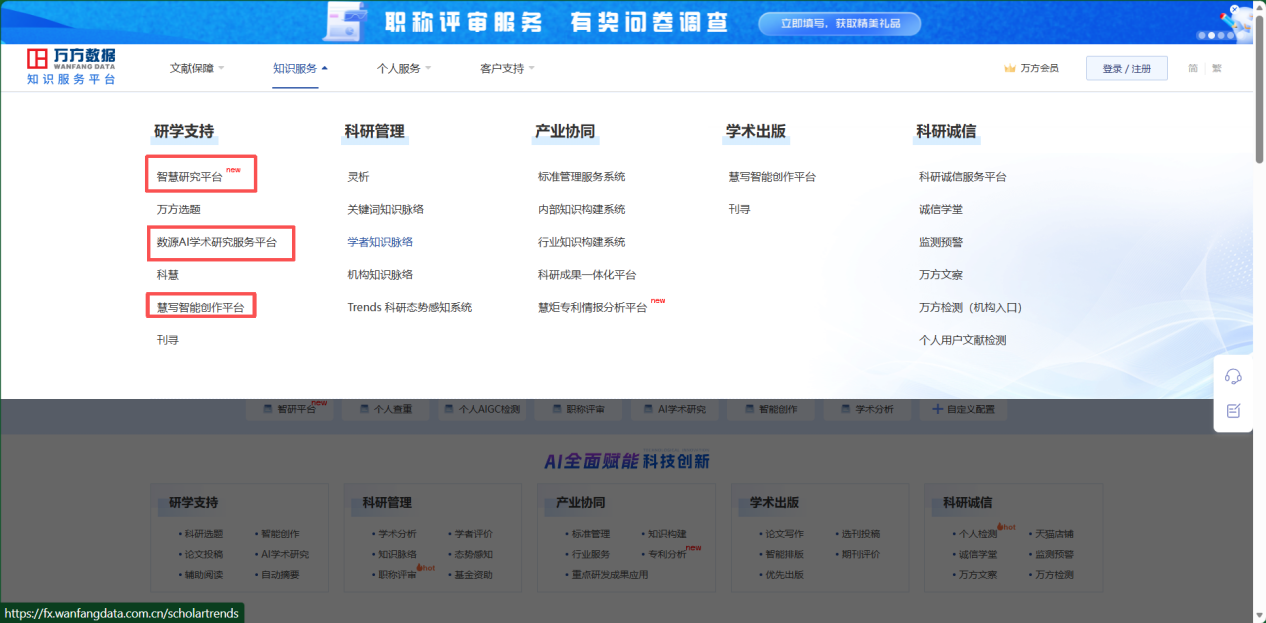
Task: Click the 登录 / 注册 button
Action: tap(1127, 69)
